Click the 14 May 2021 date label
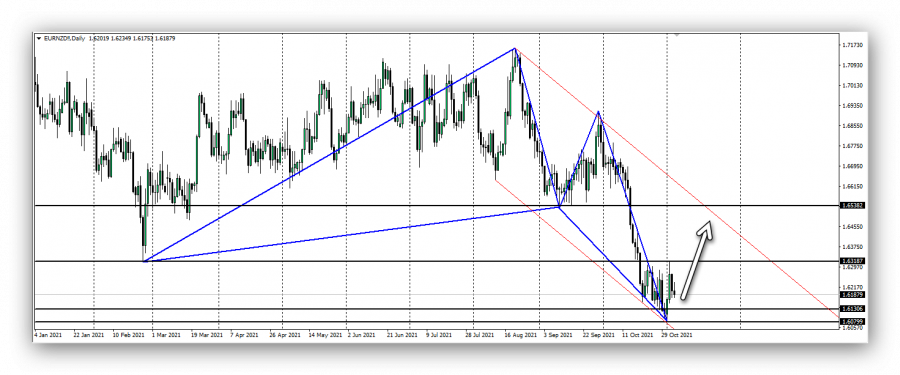 pos(324,334)
